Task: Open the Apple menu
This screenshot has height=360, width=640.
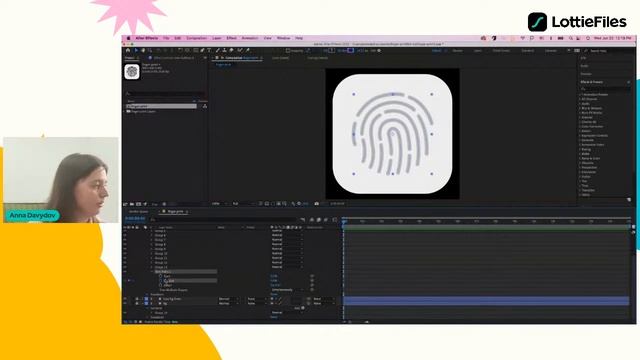Action: click(x=129, y=38)
